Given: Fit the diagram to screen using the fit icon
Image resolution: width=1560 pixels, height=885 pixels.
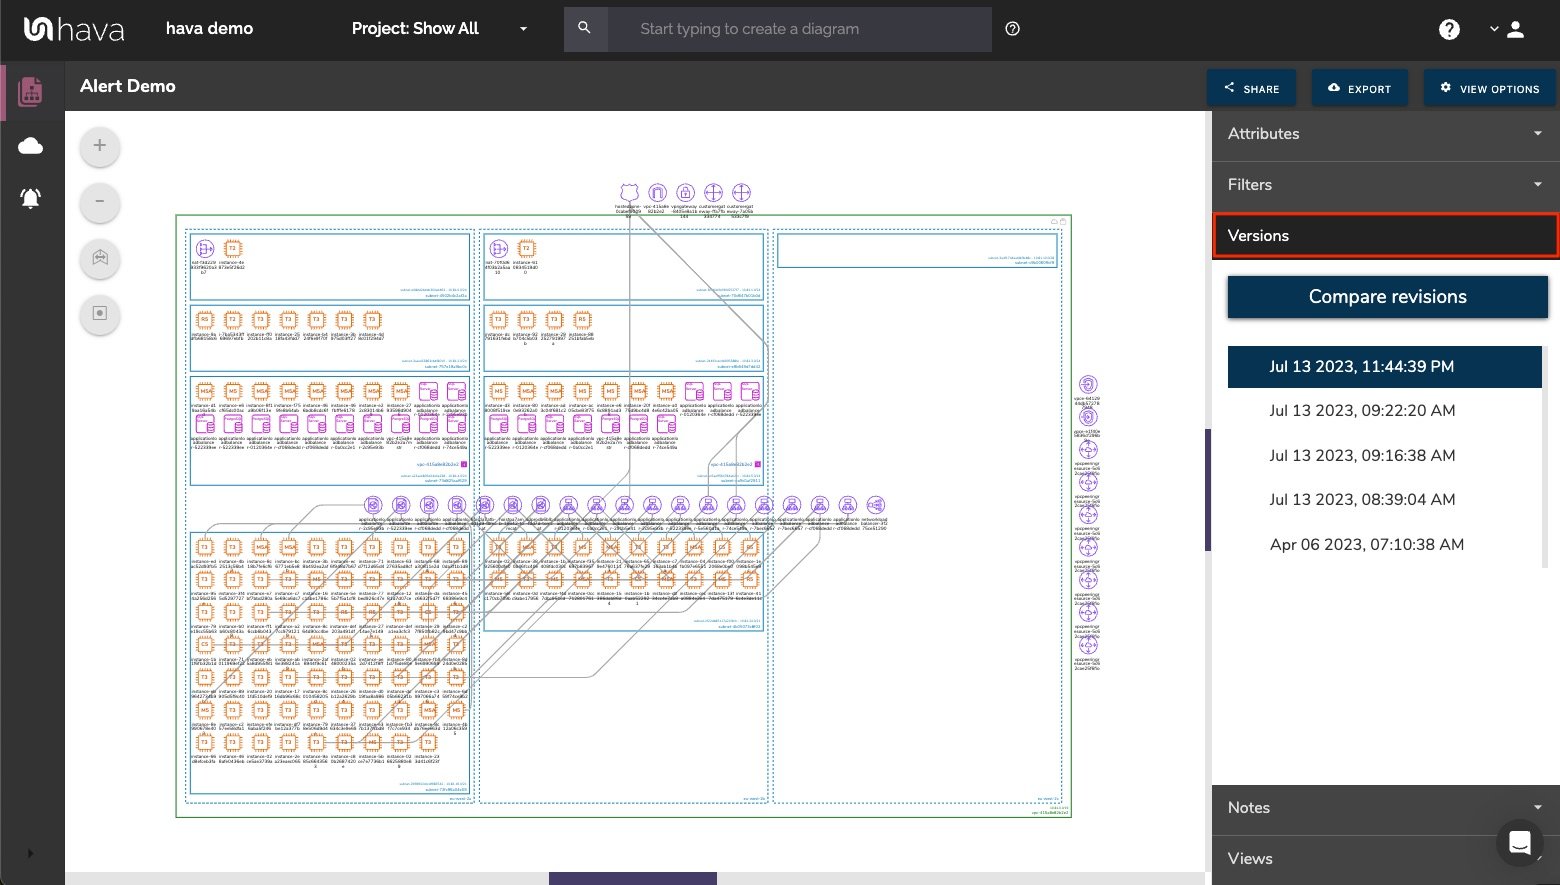Looking at the screenshot, I should click(x=99, y=258).
